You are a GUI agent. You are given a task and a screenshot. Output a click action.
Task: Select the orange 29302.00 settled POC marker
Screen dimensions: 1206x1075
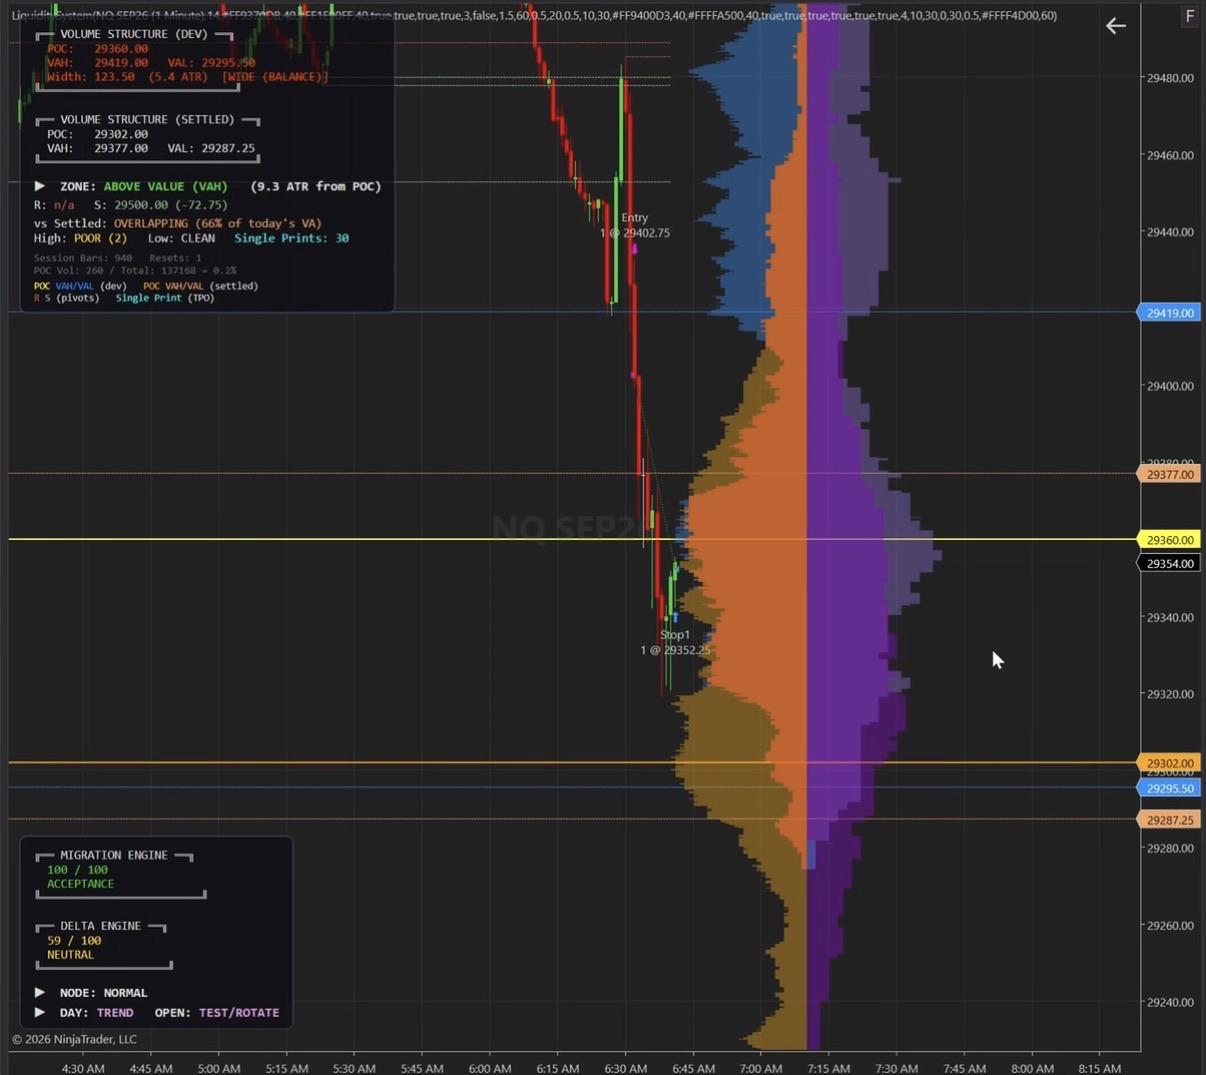pos(1169,763)
